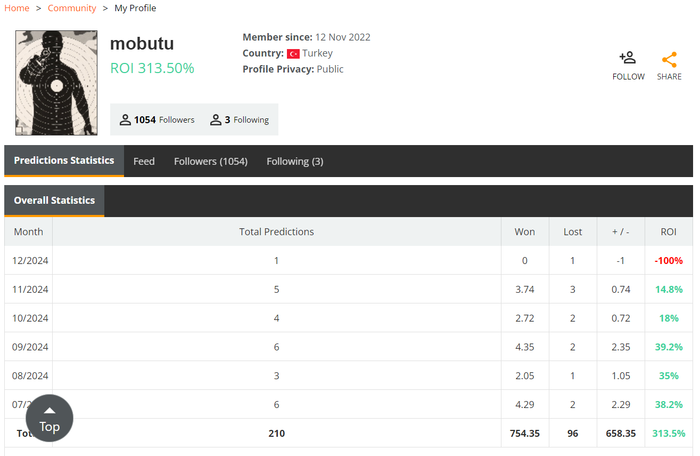
Task: Click the Follow user icon
Action: pos(628,59)
